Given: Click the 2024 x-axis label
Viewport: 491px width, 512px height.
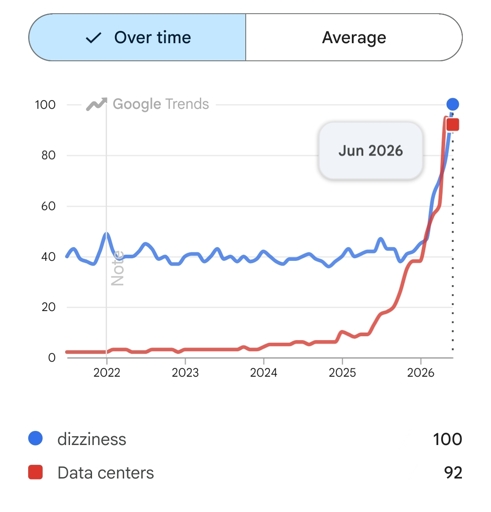Looking at the screenshot, I should [x=264, y=372].
